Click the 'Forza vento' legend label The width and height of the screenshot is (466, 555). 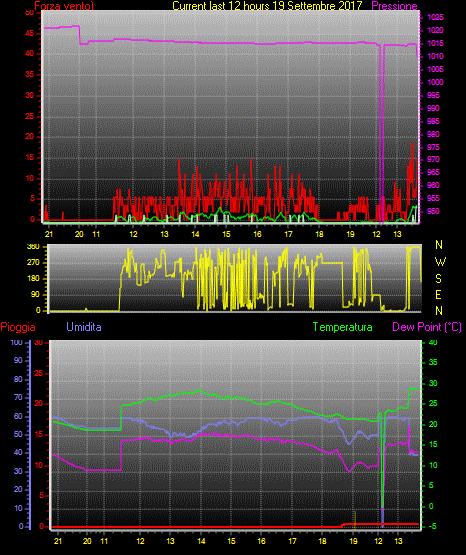click(x=64, y=6)
